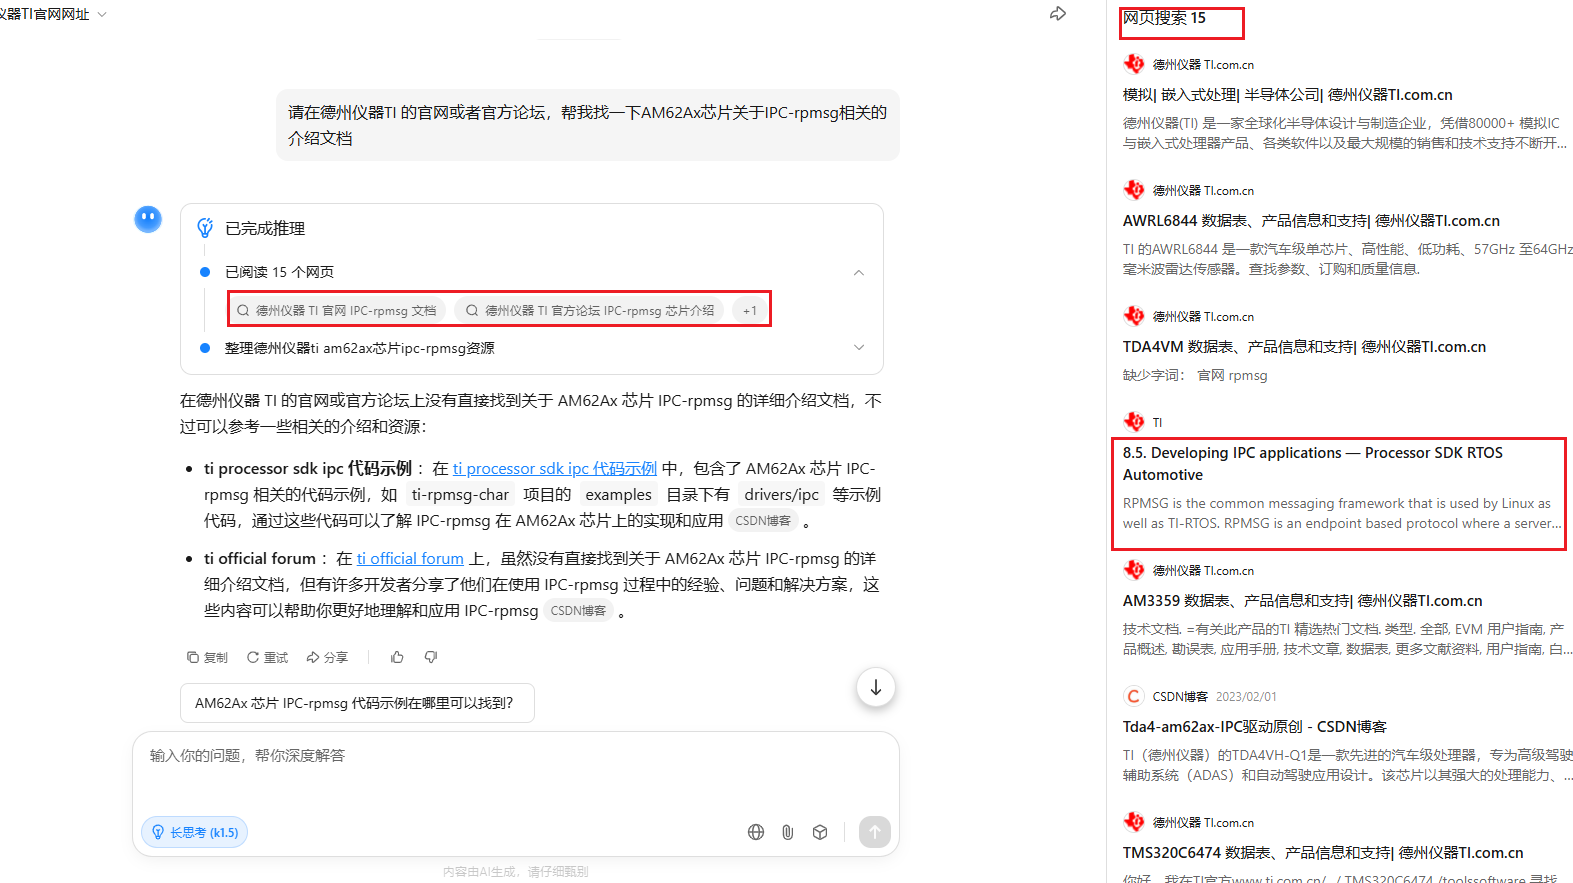Open the 'ti official forum' link
This screenshot has height=883, width=1573.
(x=410, y=558)
